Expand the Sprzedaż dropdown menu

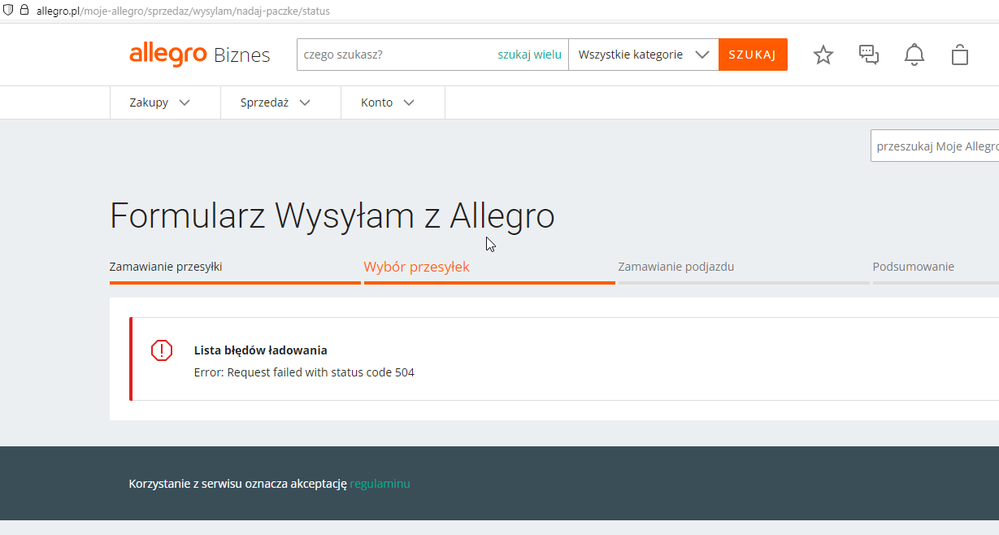pyautogui.click(x=275, y=103)
